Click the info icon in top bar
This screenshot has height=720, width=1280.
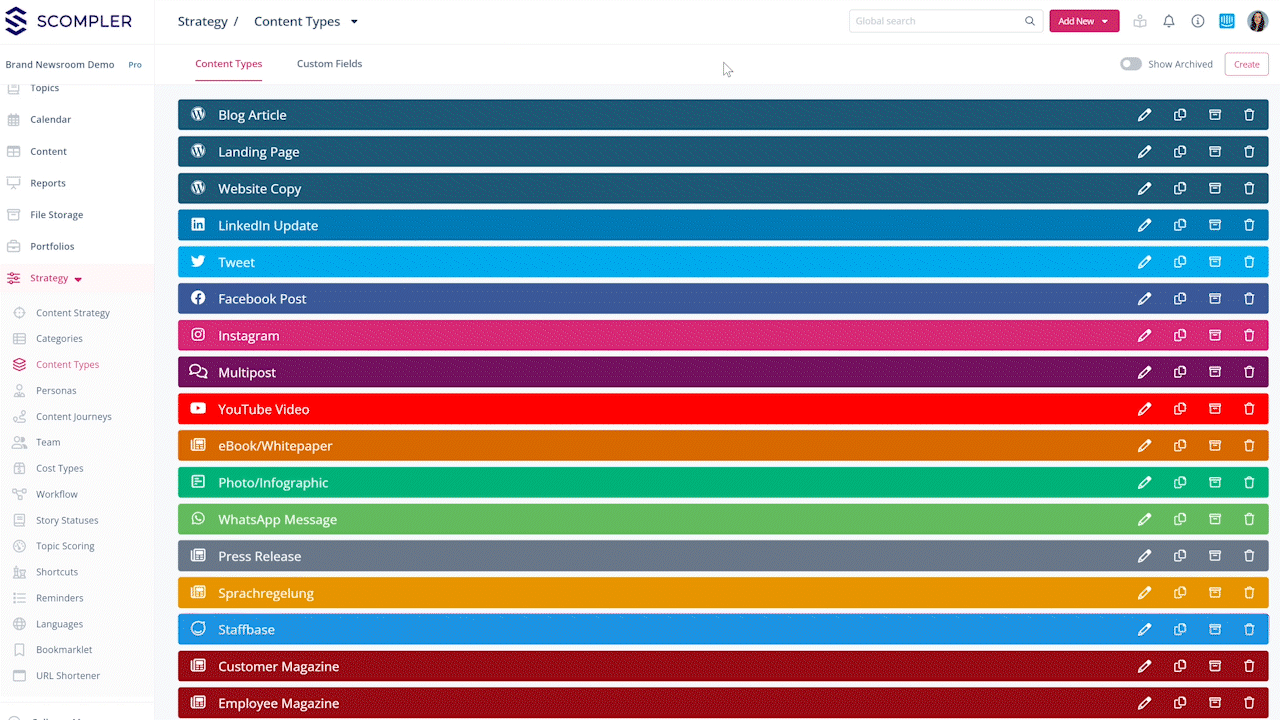tap(1198, 21)
